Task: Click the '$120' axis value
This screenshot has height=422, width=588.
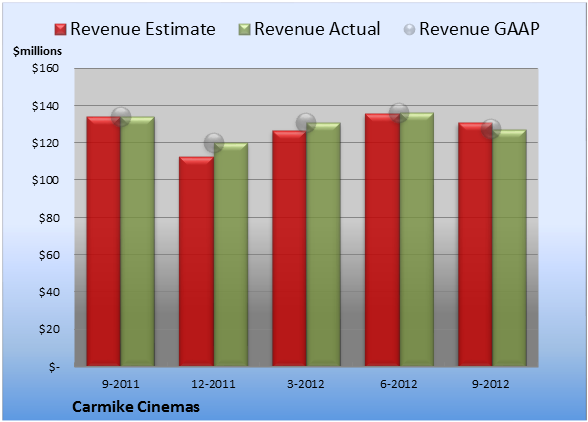Action: [x=45, y=143]
